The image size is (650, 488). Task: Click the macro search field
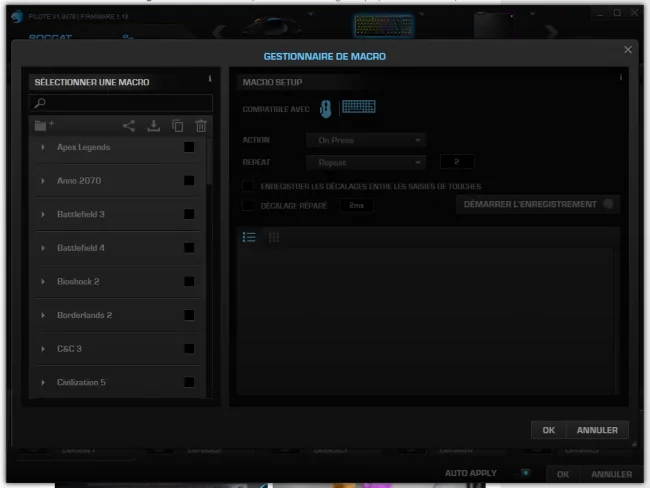(x=121, y=103)
